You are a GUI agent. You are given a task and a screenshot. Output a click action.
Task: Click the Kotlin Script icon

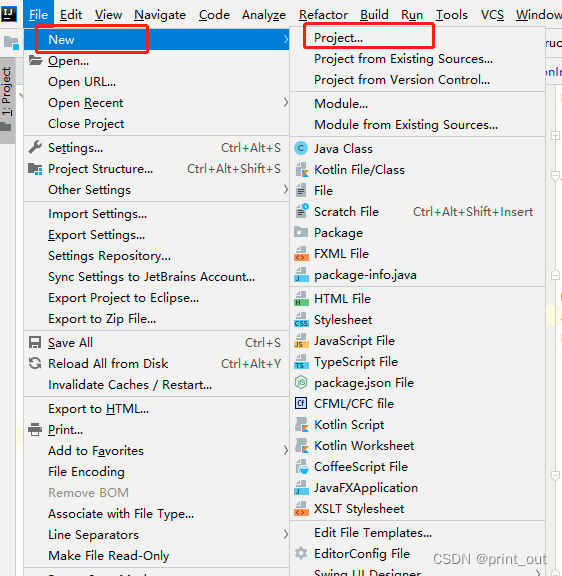click(302, 425)
